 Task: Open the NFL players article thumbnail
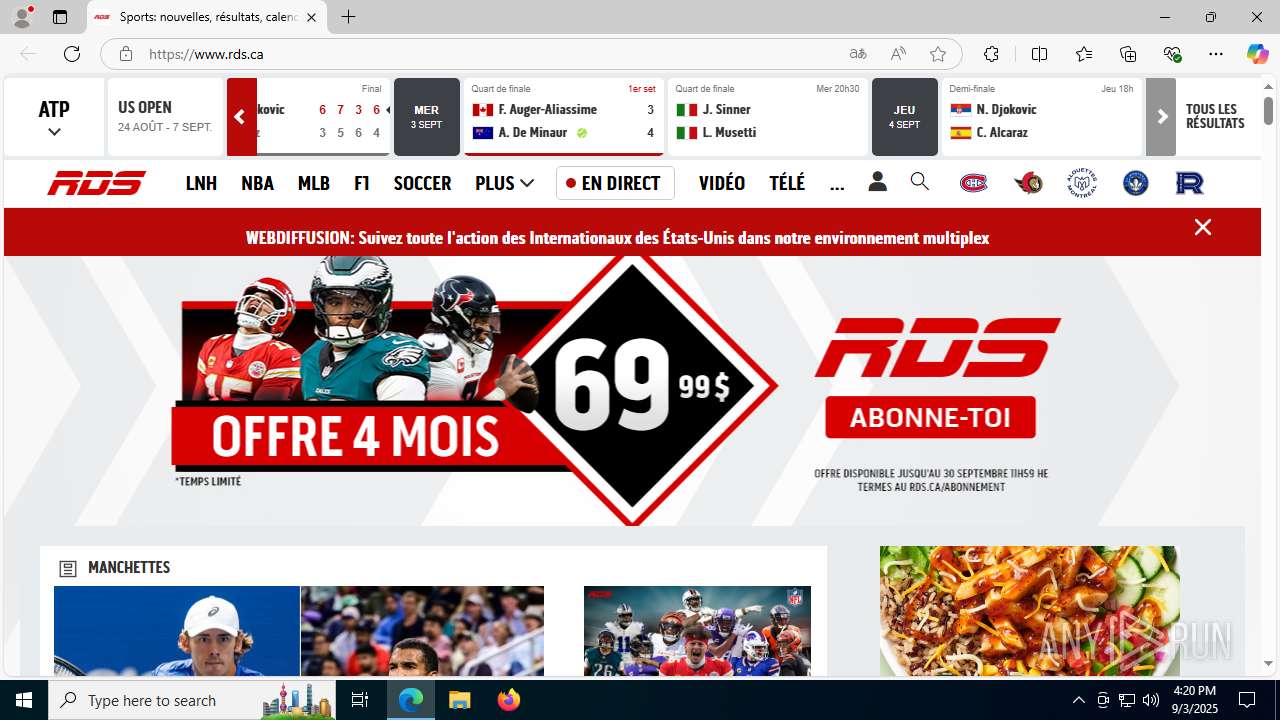(697, 631)
